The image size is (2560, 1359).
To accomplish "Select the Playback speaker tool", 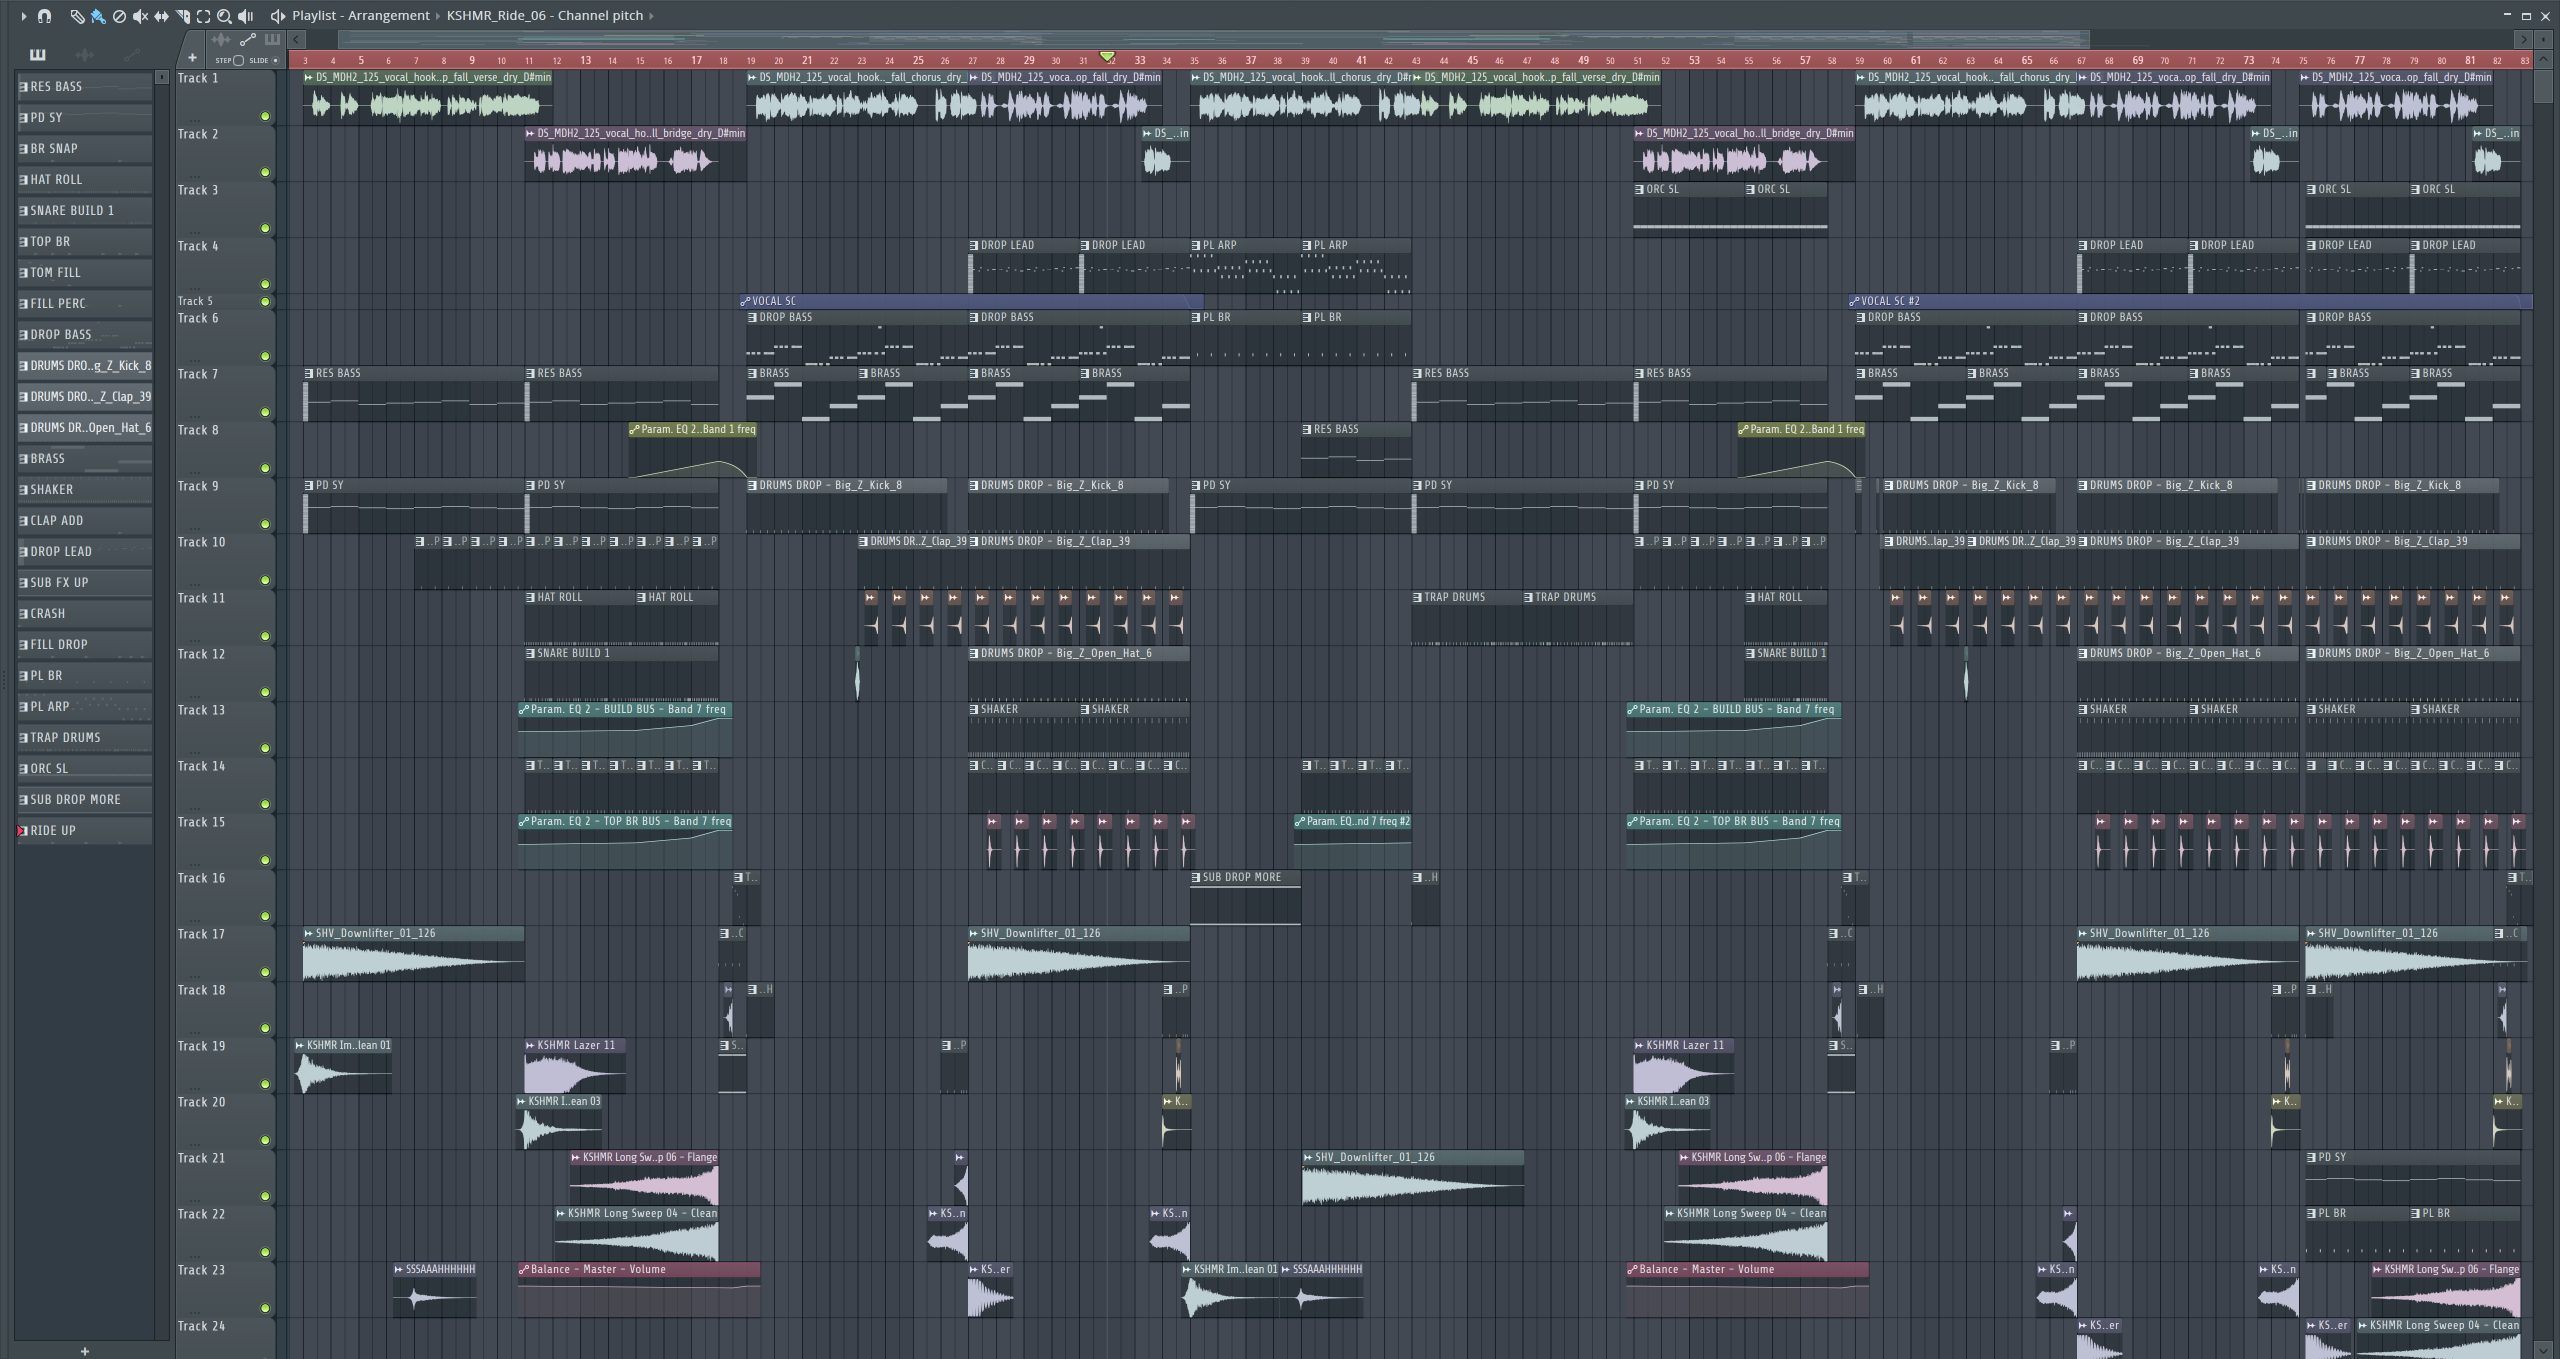I will pyautogui.click(x=246, y=16).
